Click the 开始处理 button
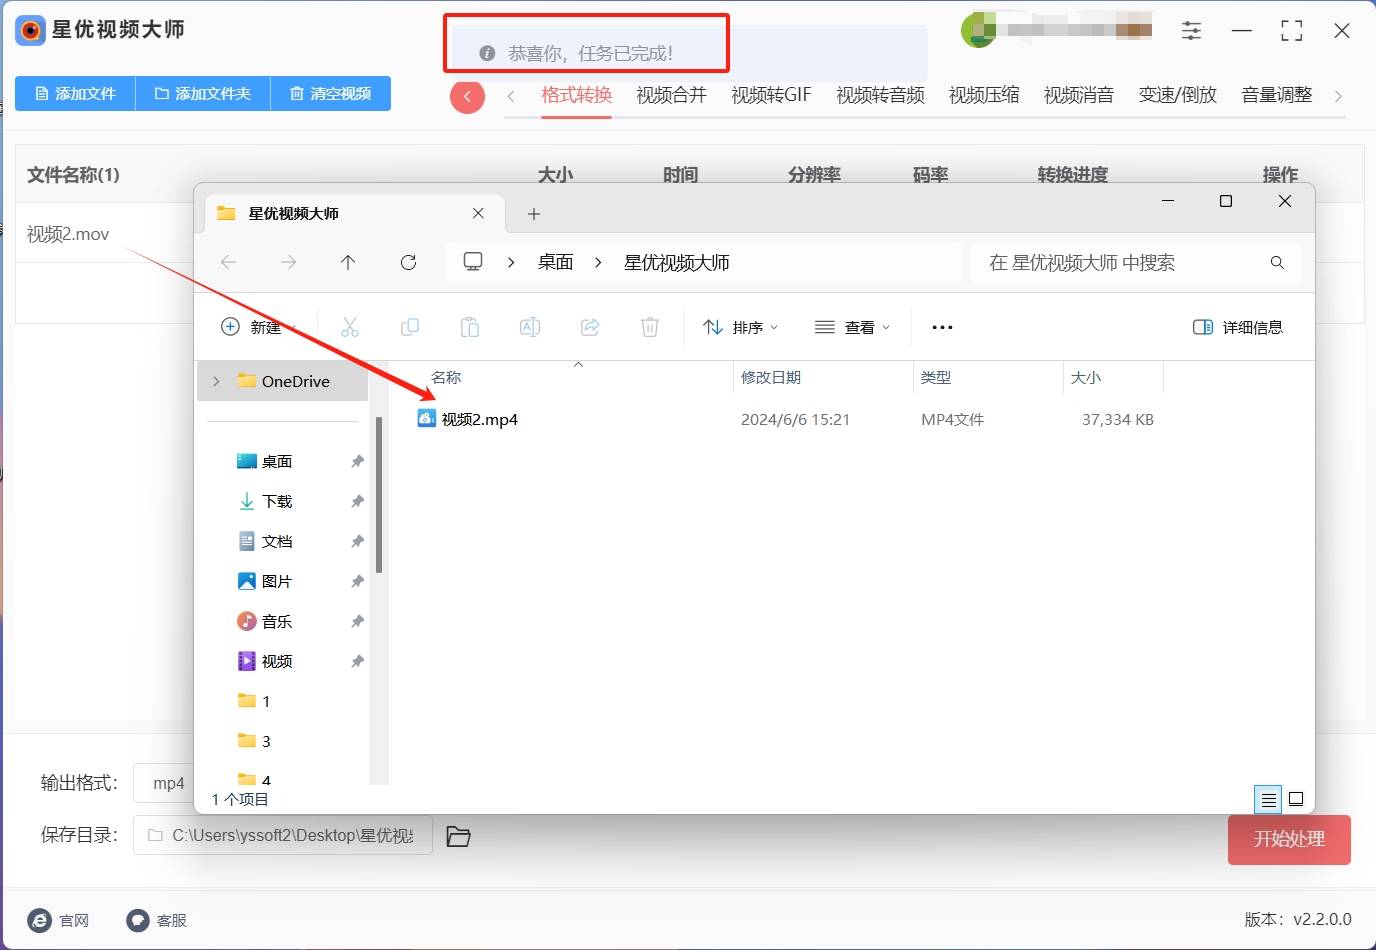1376x950 pixels. [x=1289, y=839]
